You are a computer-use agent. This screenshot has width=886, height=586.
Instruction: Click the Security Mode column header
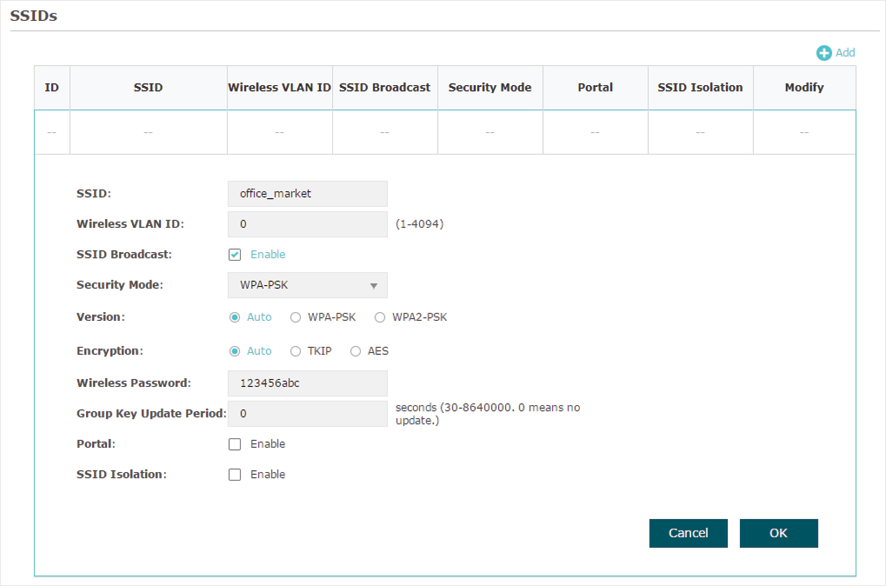coord(490,88)
